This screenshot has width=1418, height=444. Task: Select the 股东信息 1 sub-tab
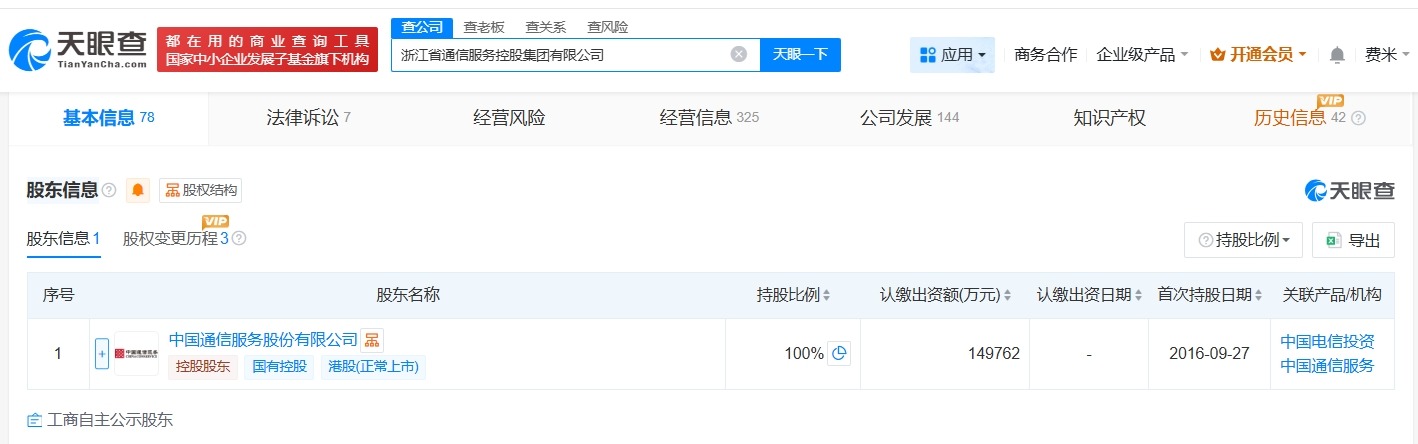click(x=63, y=239)
